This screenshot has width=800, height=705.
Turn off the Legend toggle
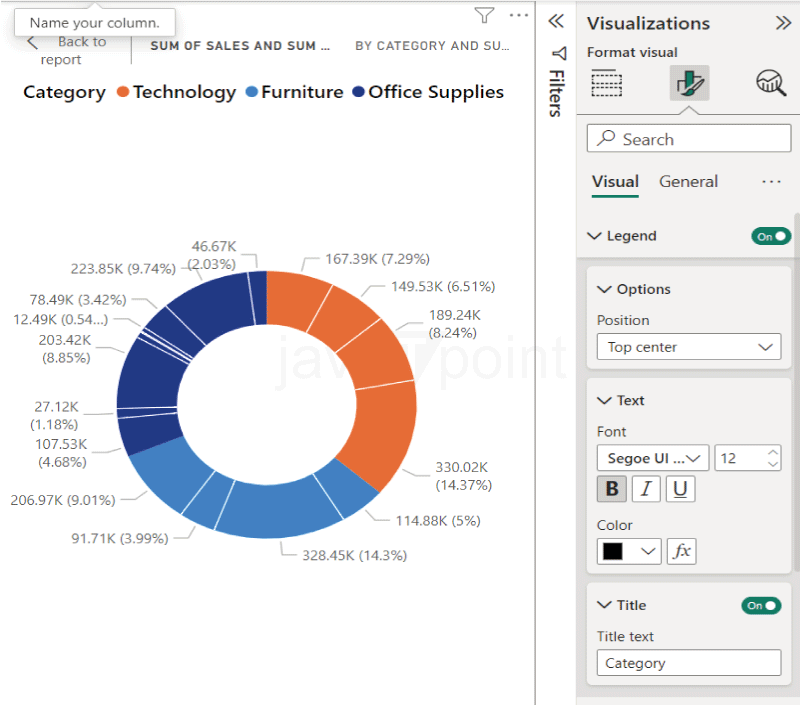pyautogui.click(x=771, y=236)
